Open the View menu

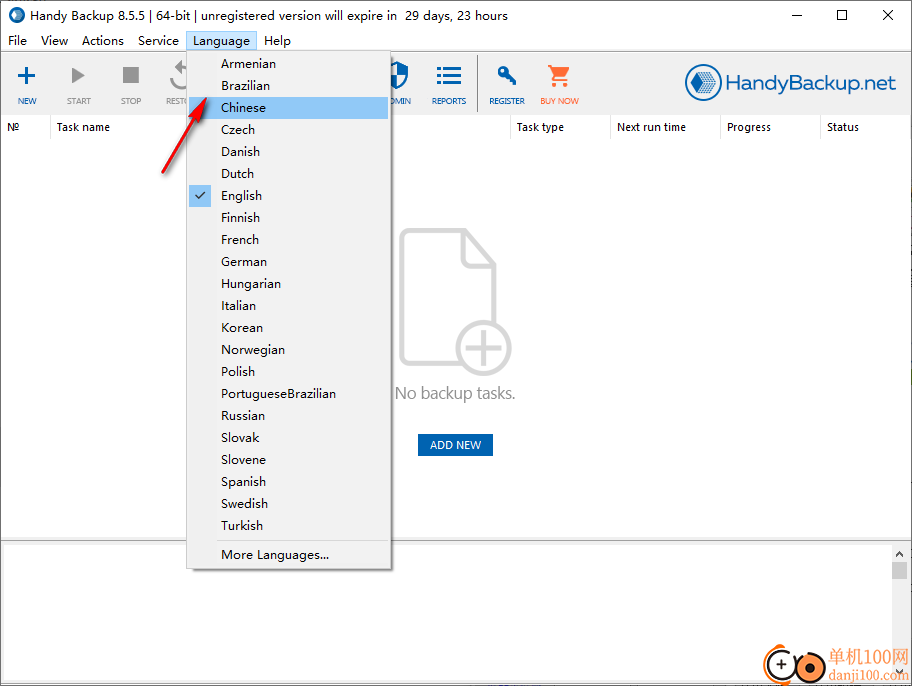(x=54, y=41)
